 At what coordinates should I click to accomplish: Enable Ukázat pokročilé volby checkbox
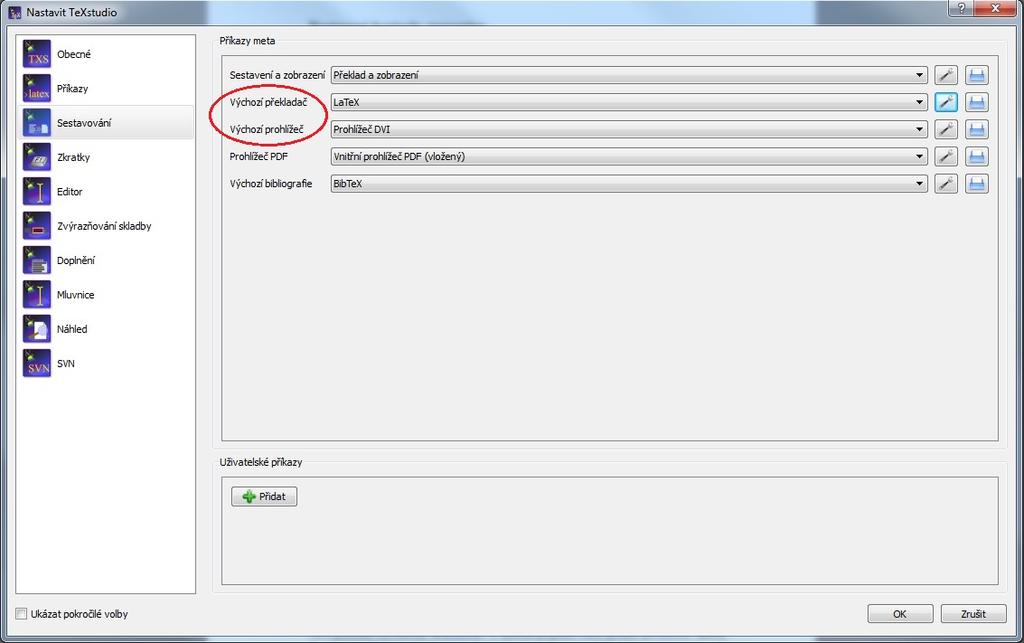click(22, 614)
